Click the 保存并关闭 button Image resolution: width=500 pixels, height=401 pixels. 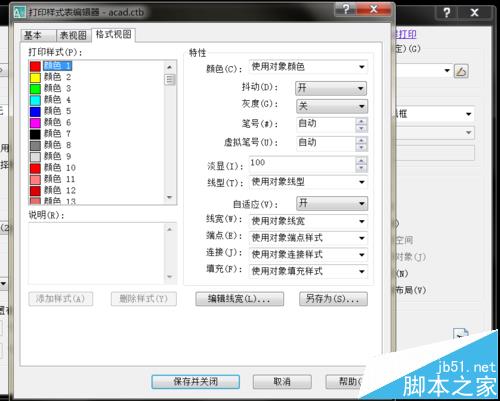[196, 382]
